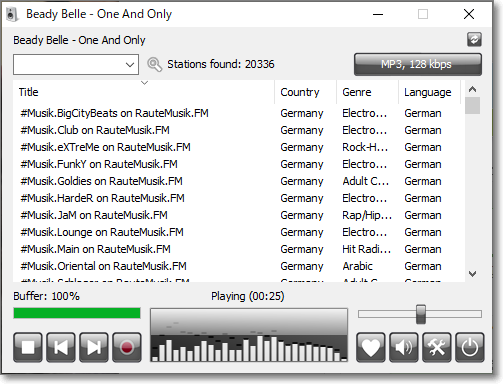Click the station list scrollbar thumb
This screenshot has width=503, height=384.
coord(472,105)
